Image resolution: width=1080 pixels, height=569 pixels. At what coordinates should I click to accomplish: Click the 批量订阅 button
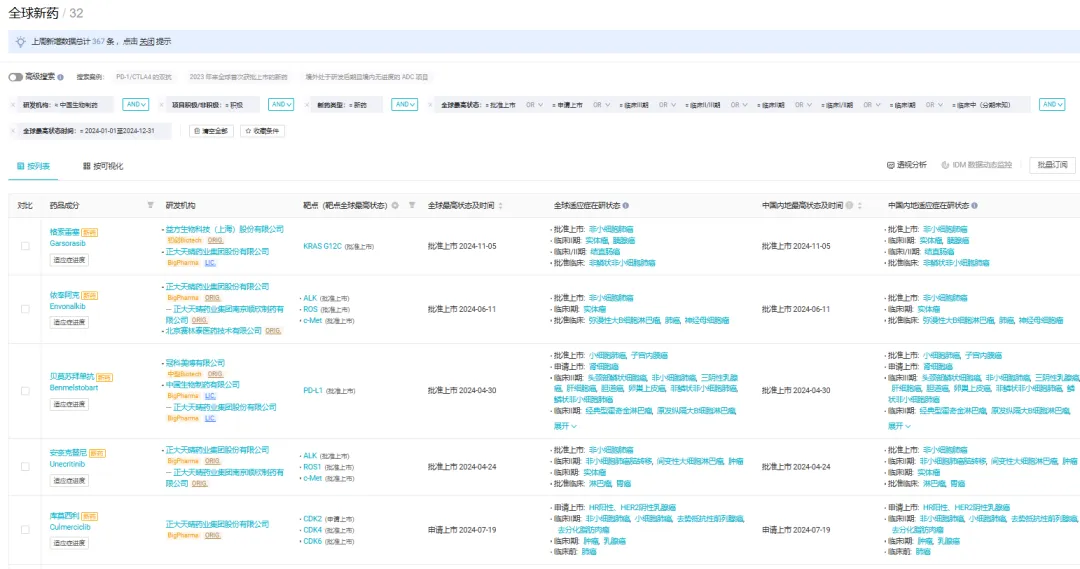point(1051,165)
